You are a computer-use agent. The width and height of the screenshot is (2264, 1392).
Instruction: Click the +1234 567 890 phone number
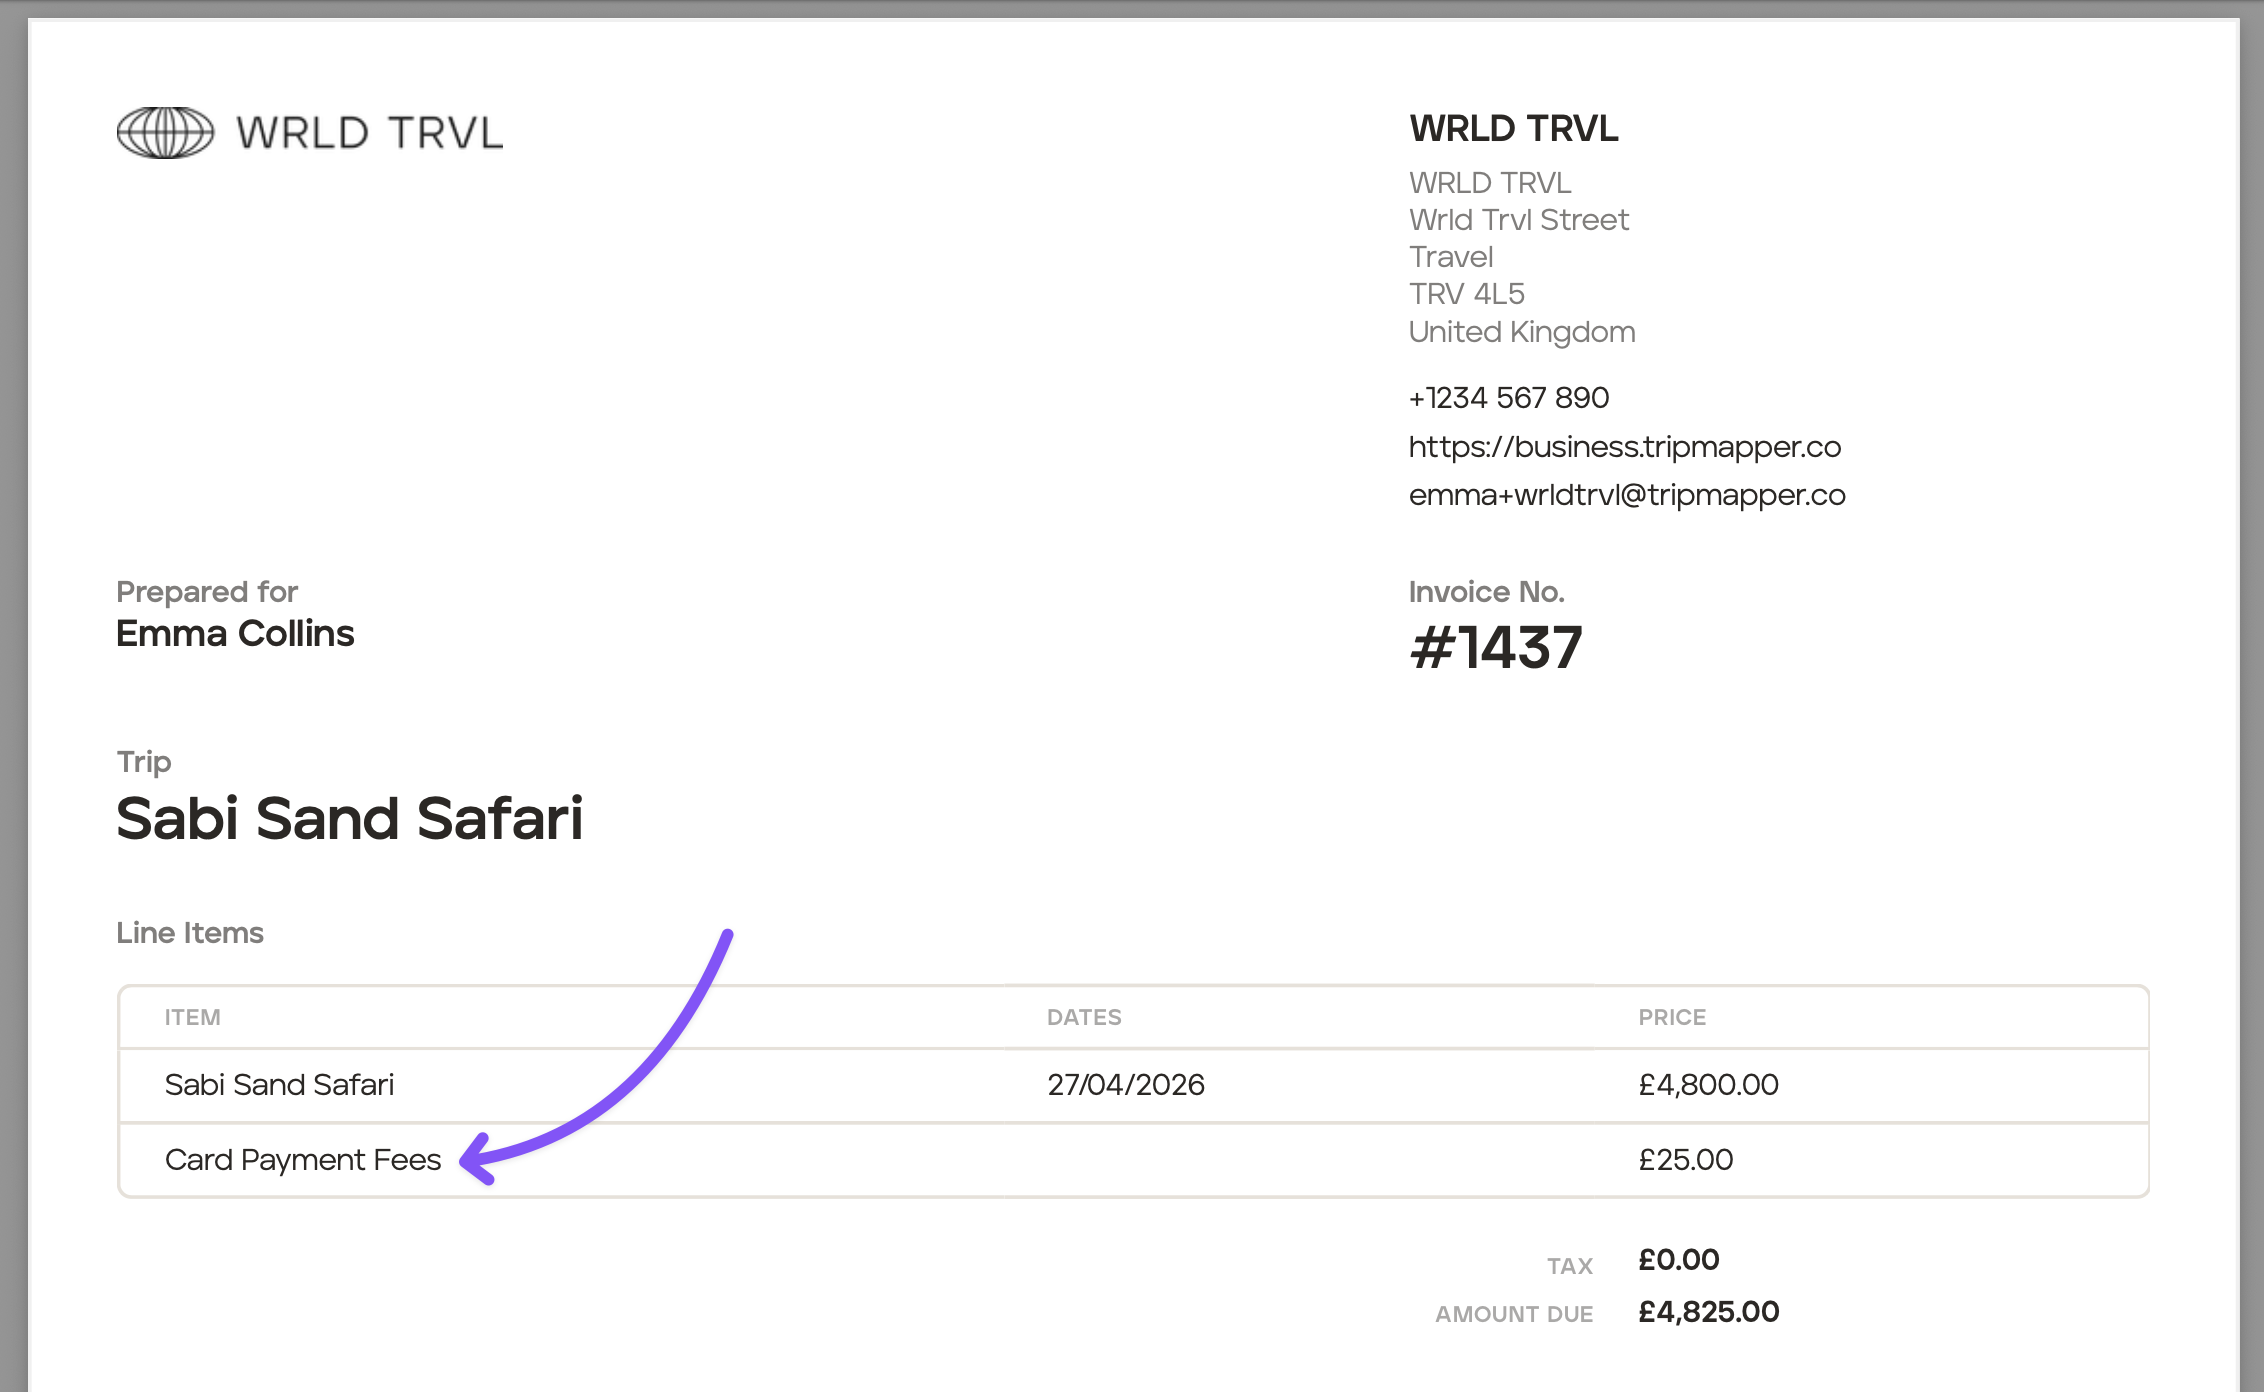tap(1508, 398)
